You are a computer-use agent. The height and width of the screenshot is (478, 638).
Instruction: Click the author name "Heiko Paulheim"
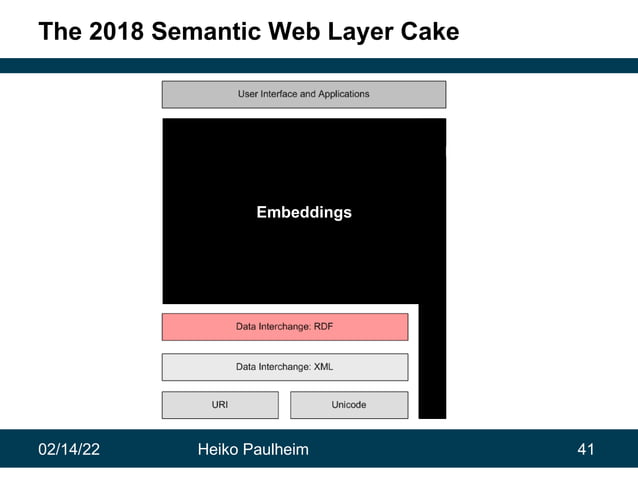[253, 450]
